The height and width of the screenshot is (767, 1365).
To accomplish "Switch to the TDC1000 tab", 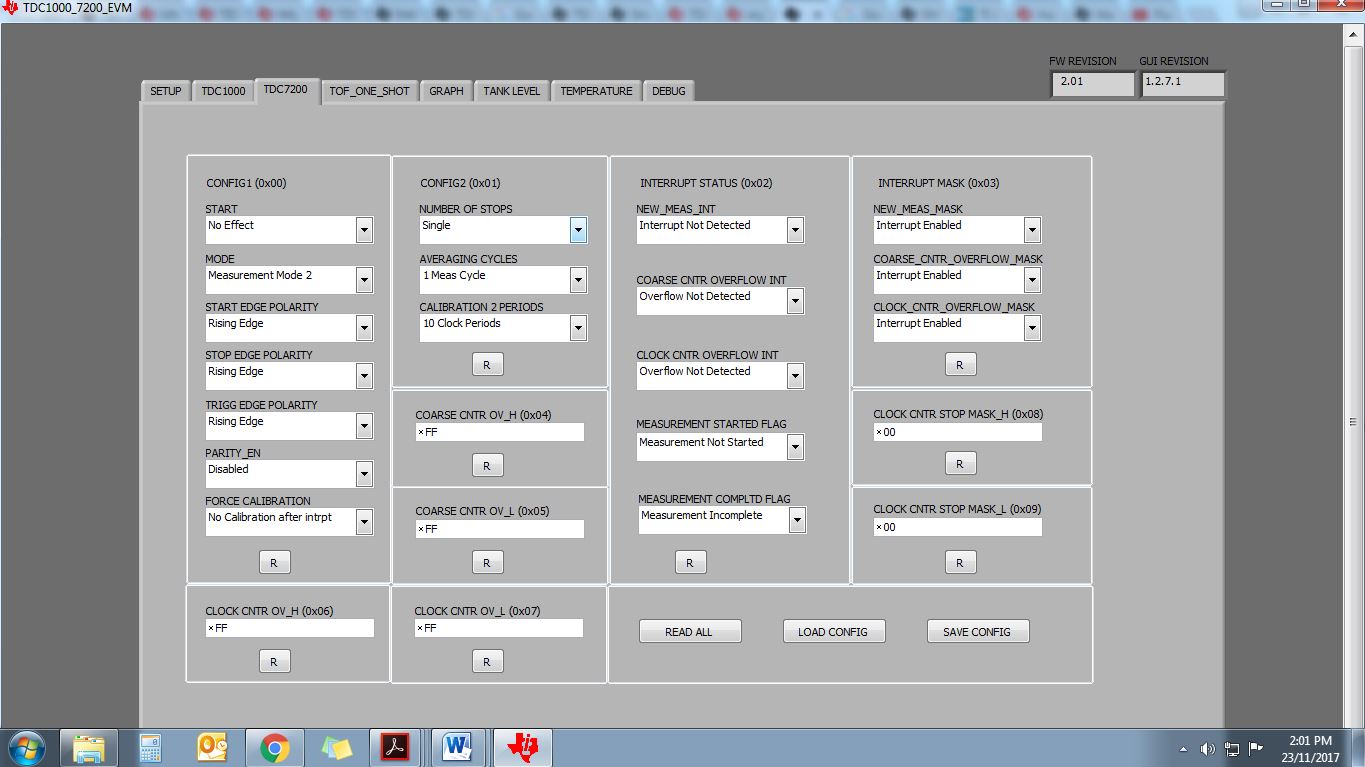I will tap(223, 91).
